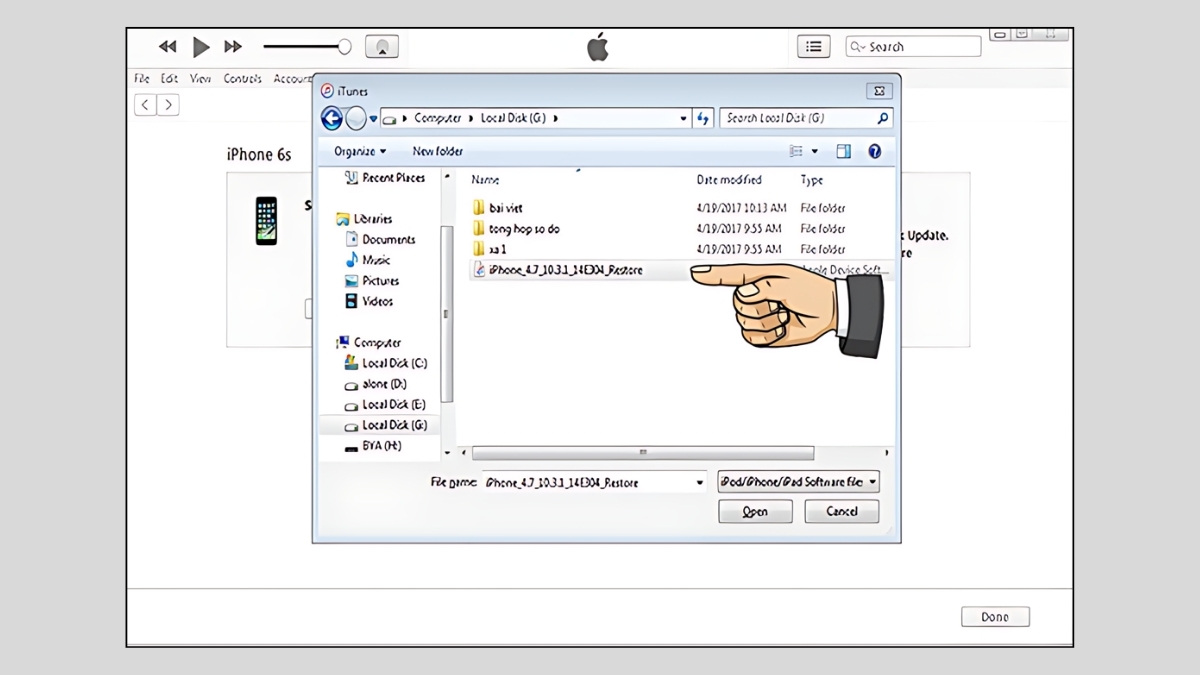This screenshot has width=1200, height=675.
Task: Open the Documents library
Action: [380, 240]
